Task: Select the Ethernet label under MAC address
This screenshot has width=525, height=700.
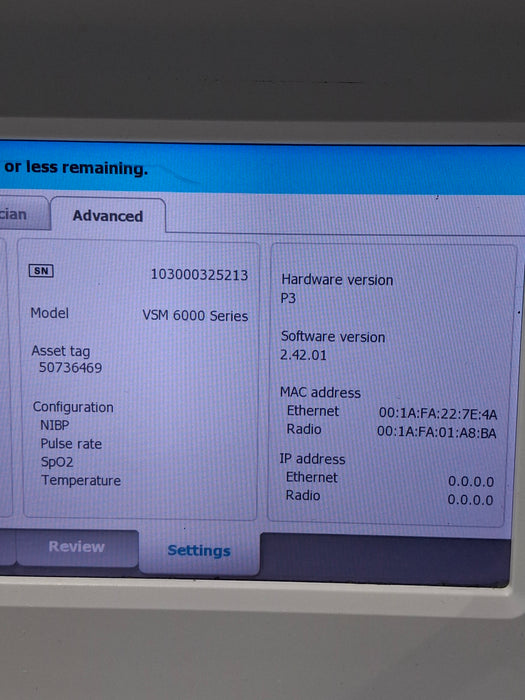Action: click(312, 411)
